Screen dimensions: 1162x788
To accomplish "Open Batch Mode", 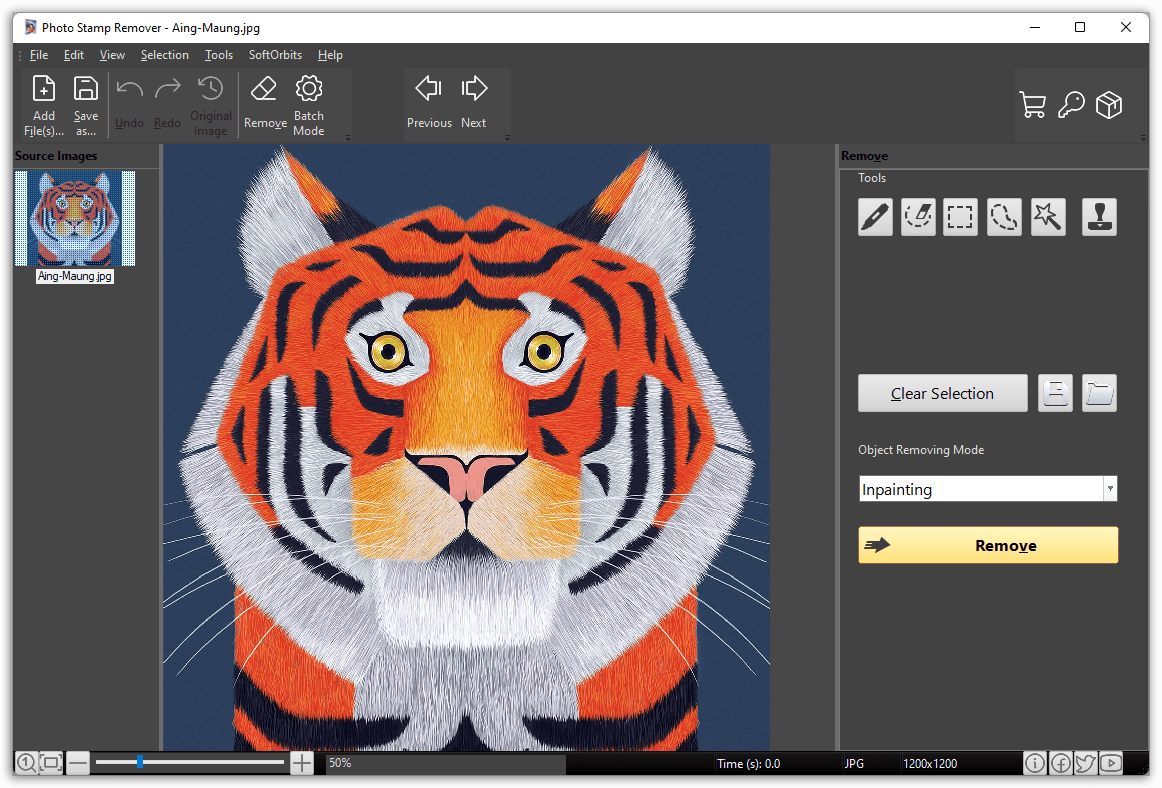I will tap(309, 105).
